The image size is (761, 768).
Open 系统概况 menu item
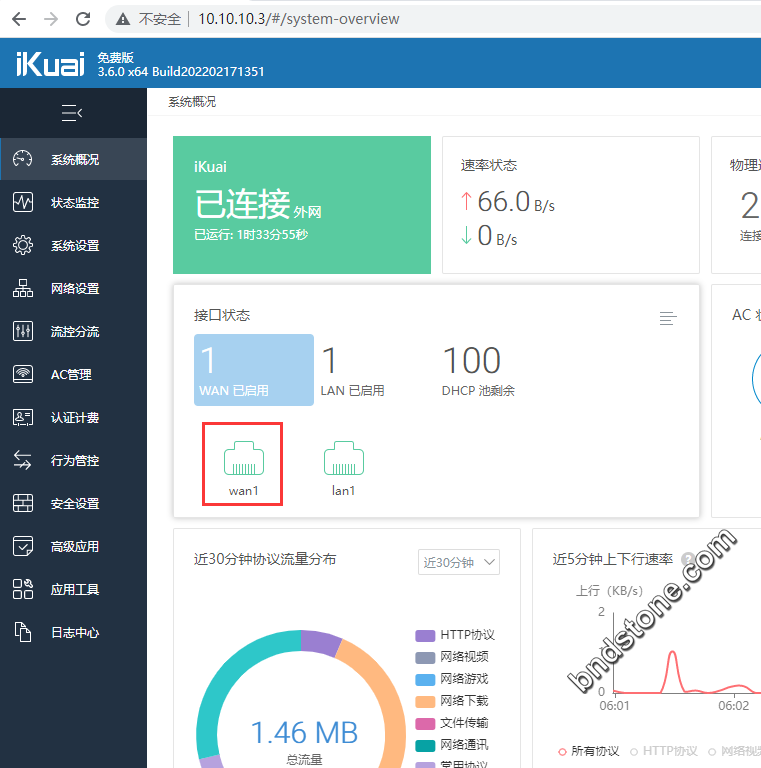73,159
